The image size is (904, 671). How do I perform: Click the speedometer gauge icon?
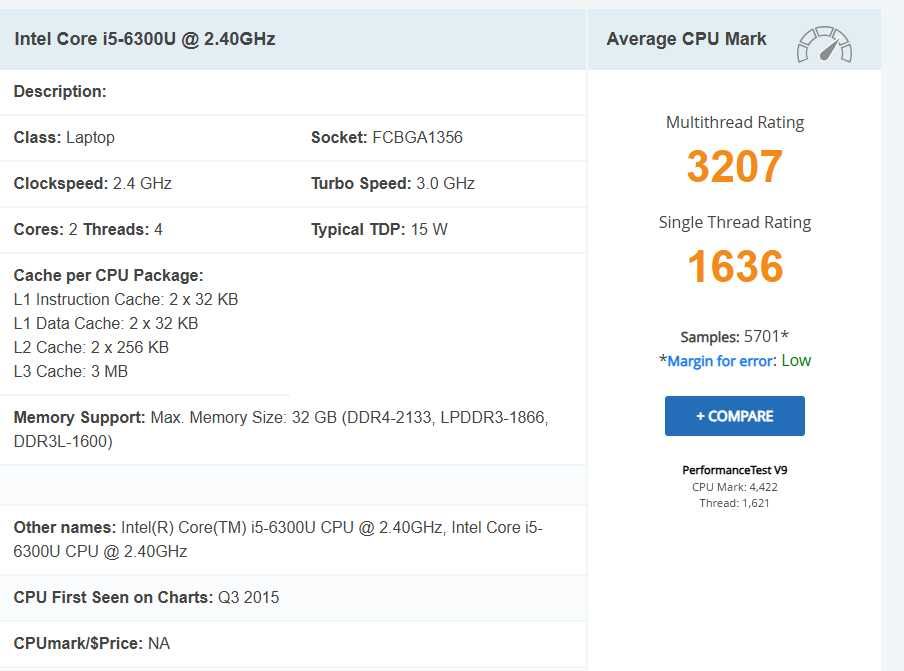pyautogui.click(x=823, y=44)
